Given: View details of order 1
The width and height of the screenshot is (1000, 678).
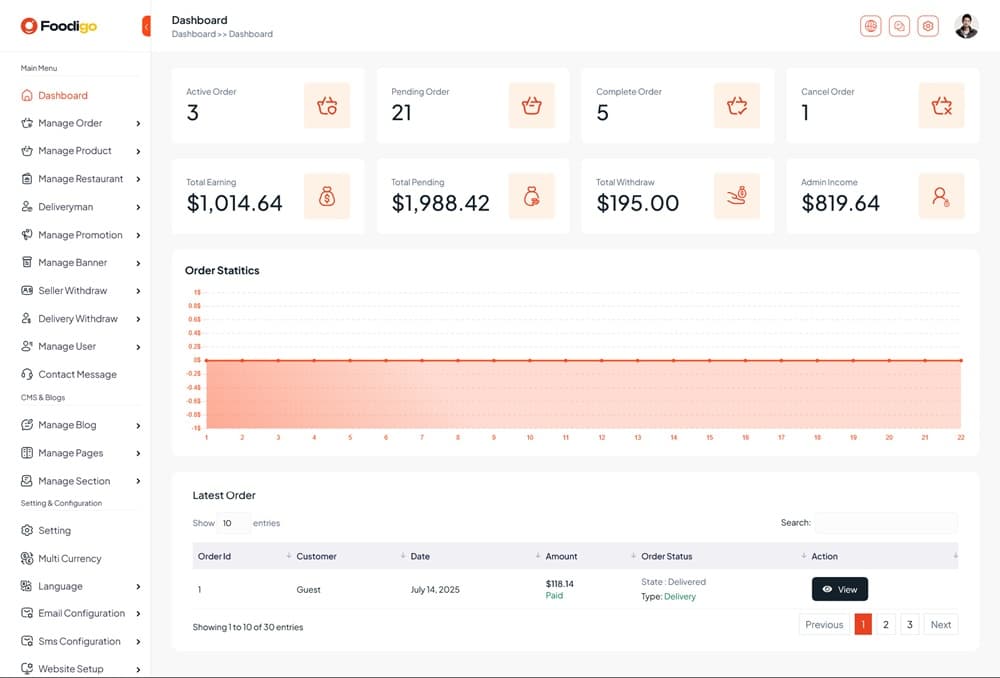Looking at the screenshot, I should pos(839,589).
